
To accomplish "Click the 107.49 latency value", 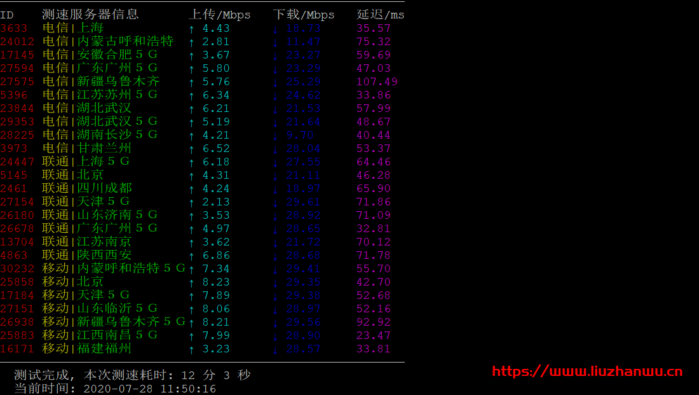I will click(377, 82).
